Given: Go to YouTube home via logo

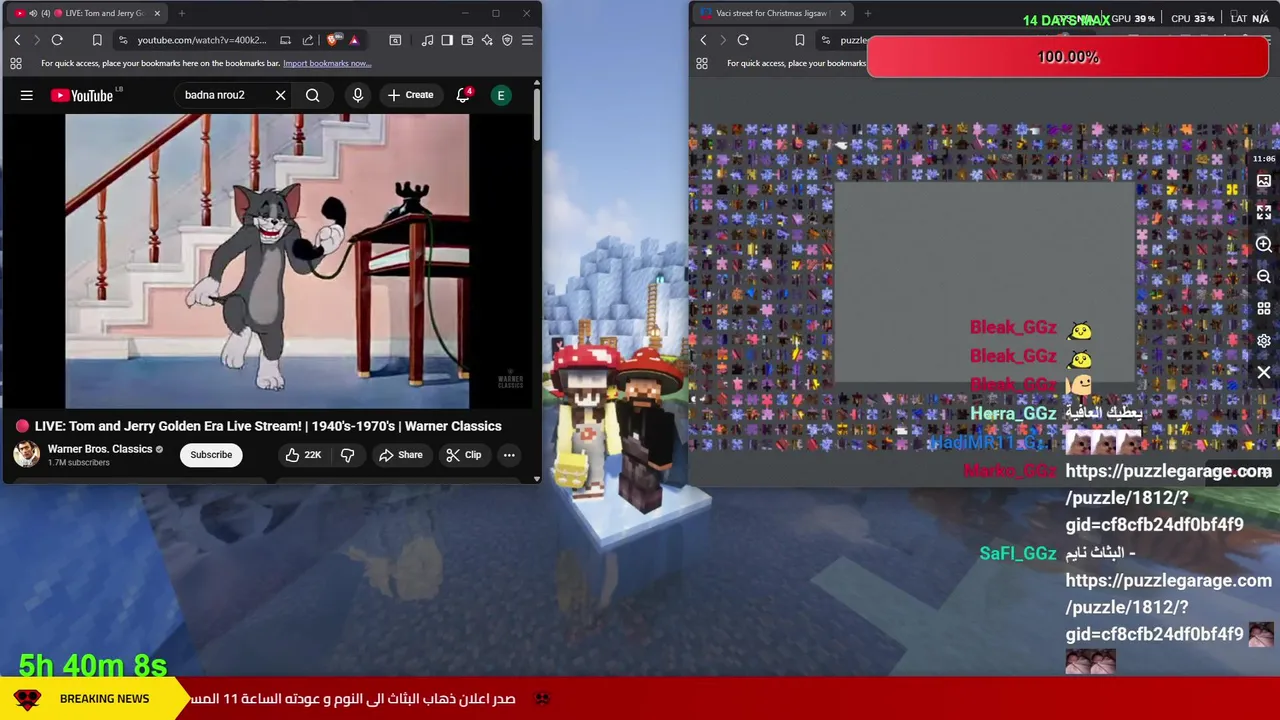Looking at the screenshot, I should [82, 95].
